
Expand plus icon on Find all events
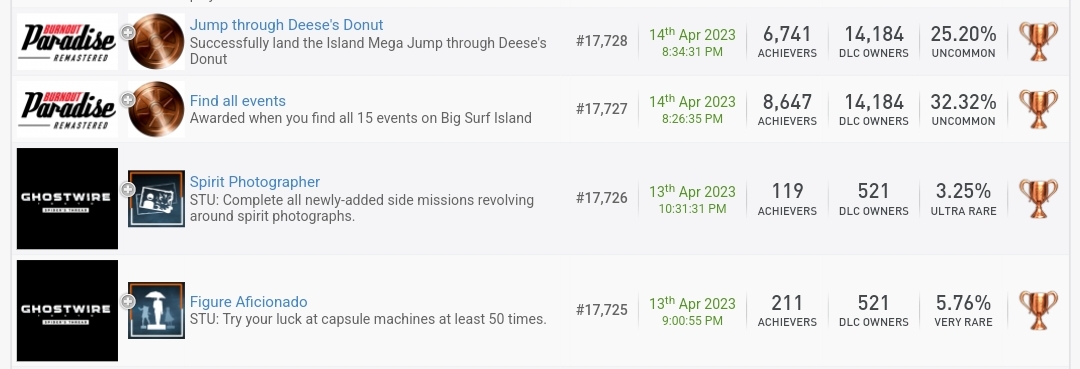click(x=127, y=100)
